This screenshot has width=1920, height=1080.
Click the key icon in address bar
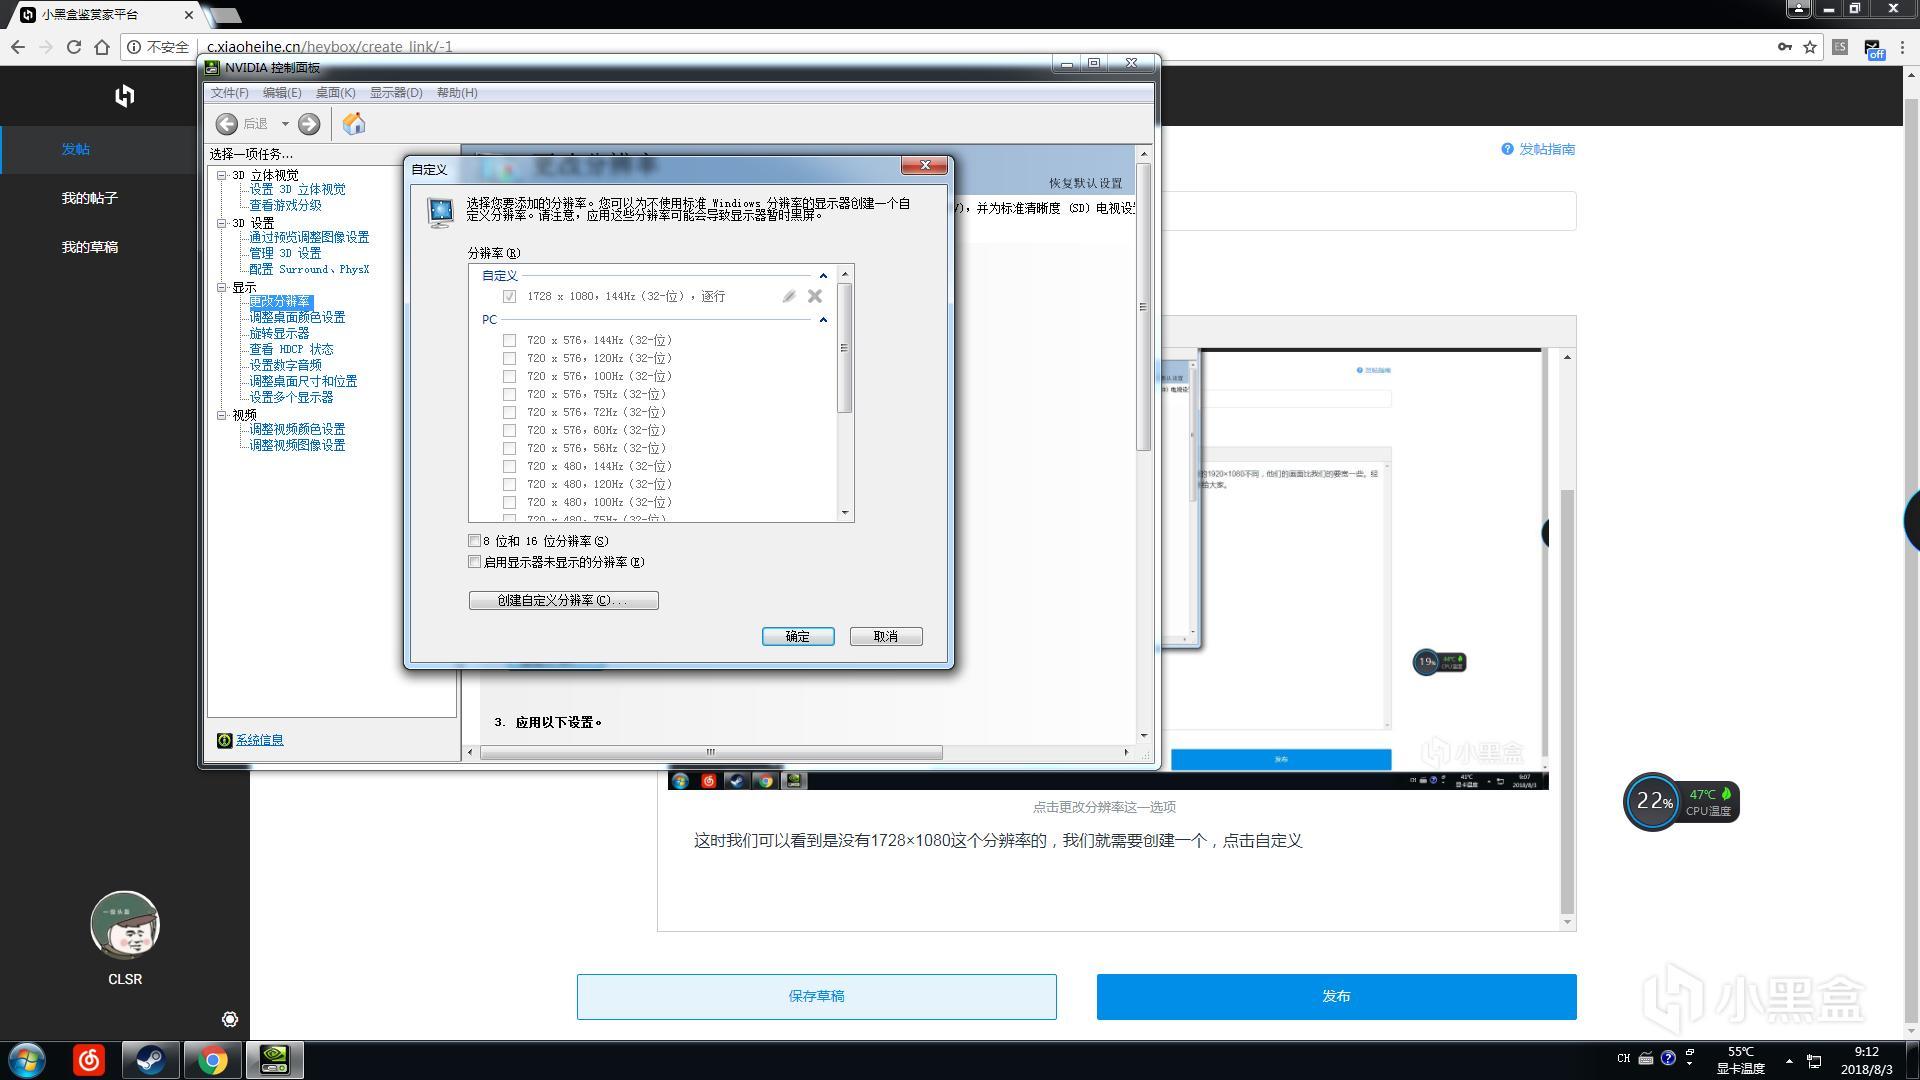pos(1784,47)
